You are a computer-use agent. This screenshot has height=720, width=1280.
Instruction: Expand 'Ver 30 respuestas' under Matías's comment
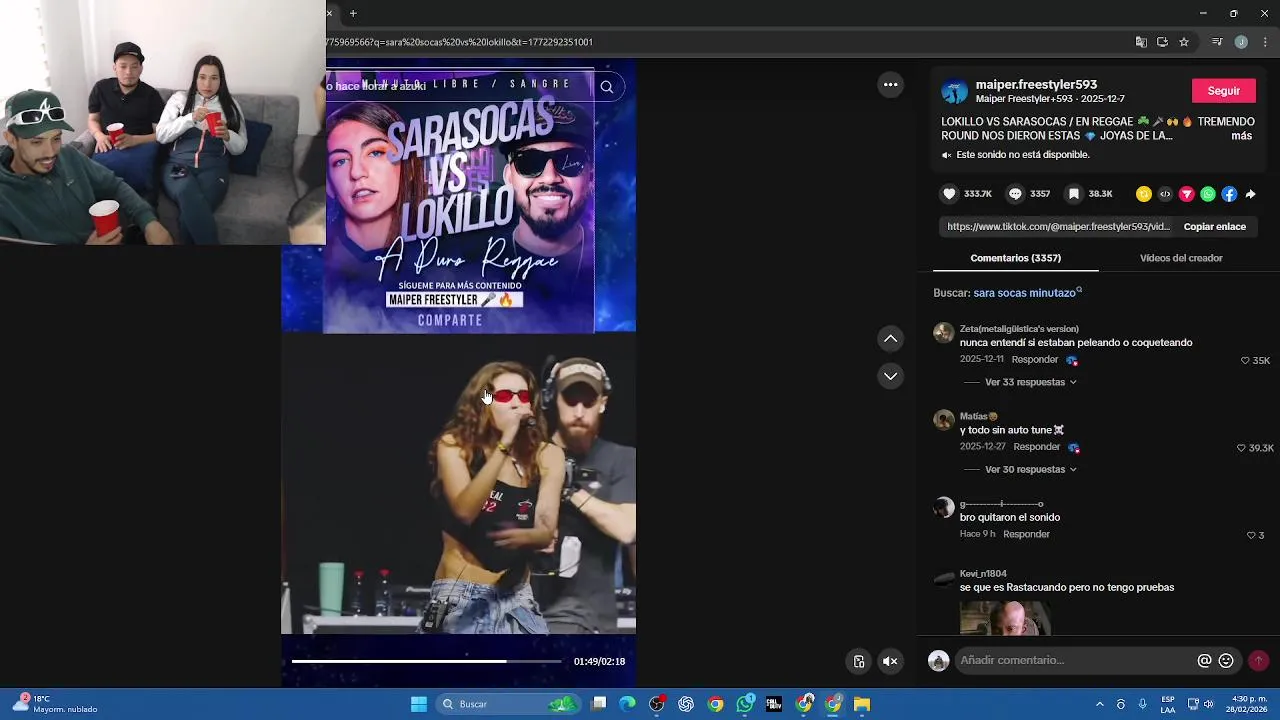pyautogui.click(x=1030, y=469)
